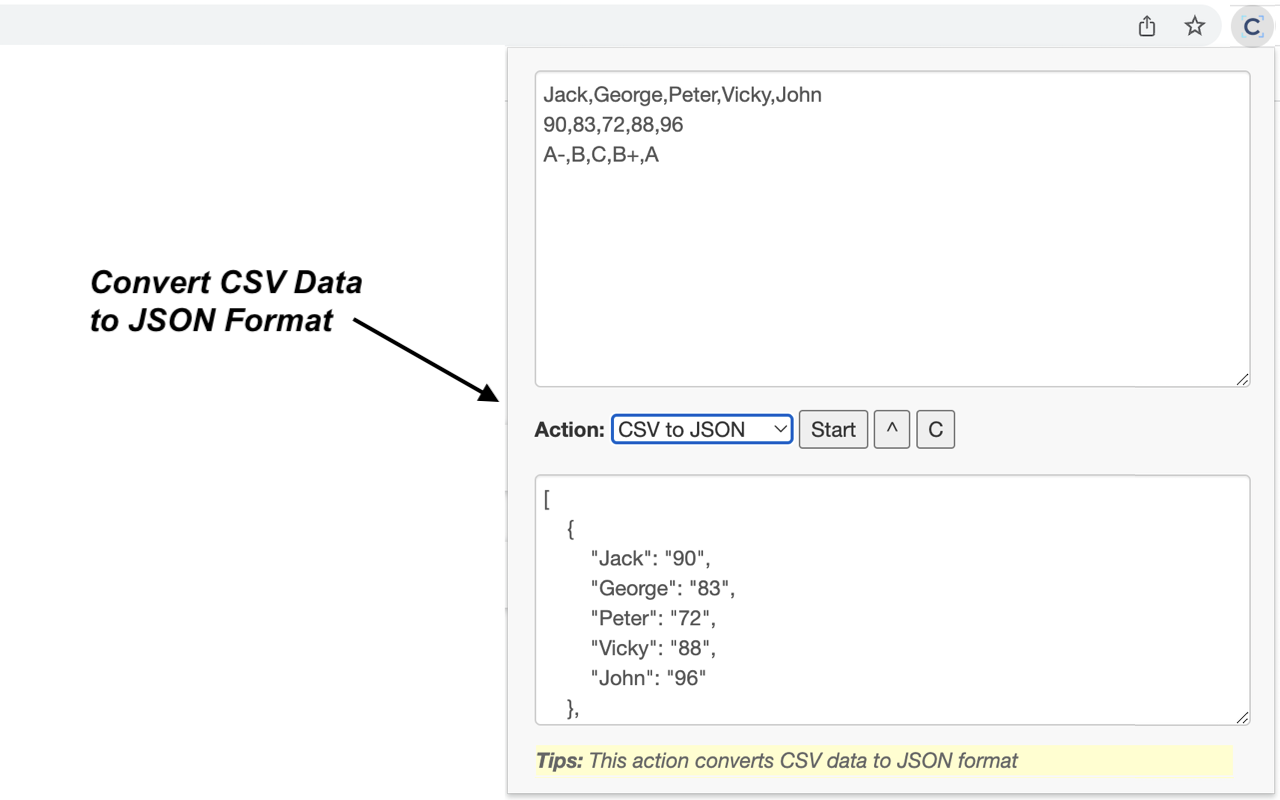Click the output line "George": "83"
This screenshot has height=800, width=1280.
pos(662,588)
